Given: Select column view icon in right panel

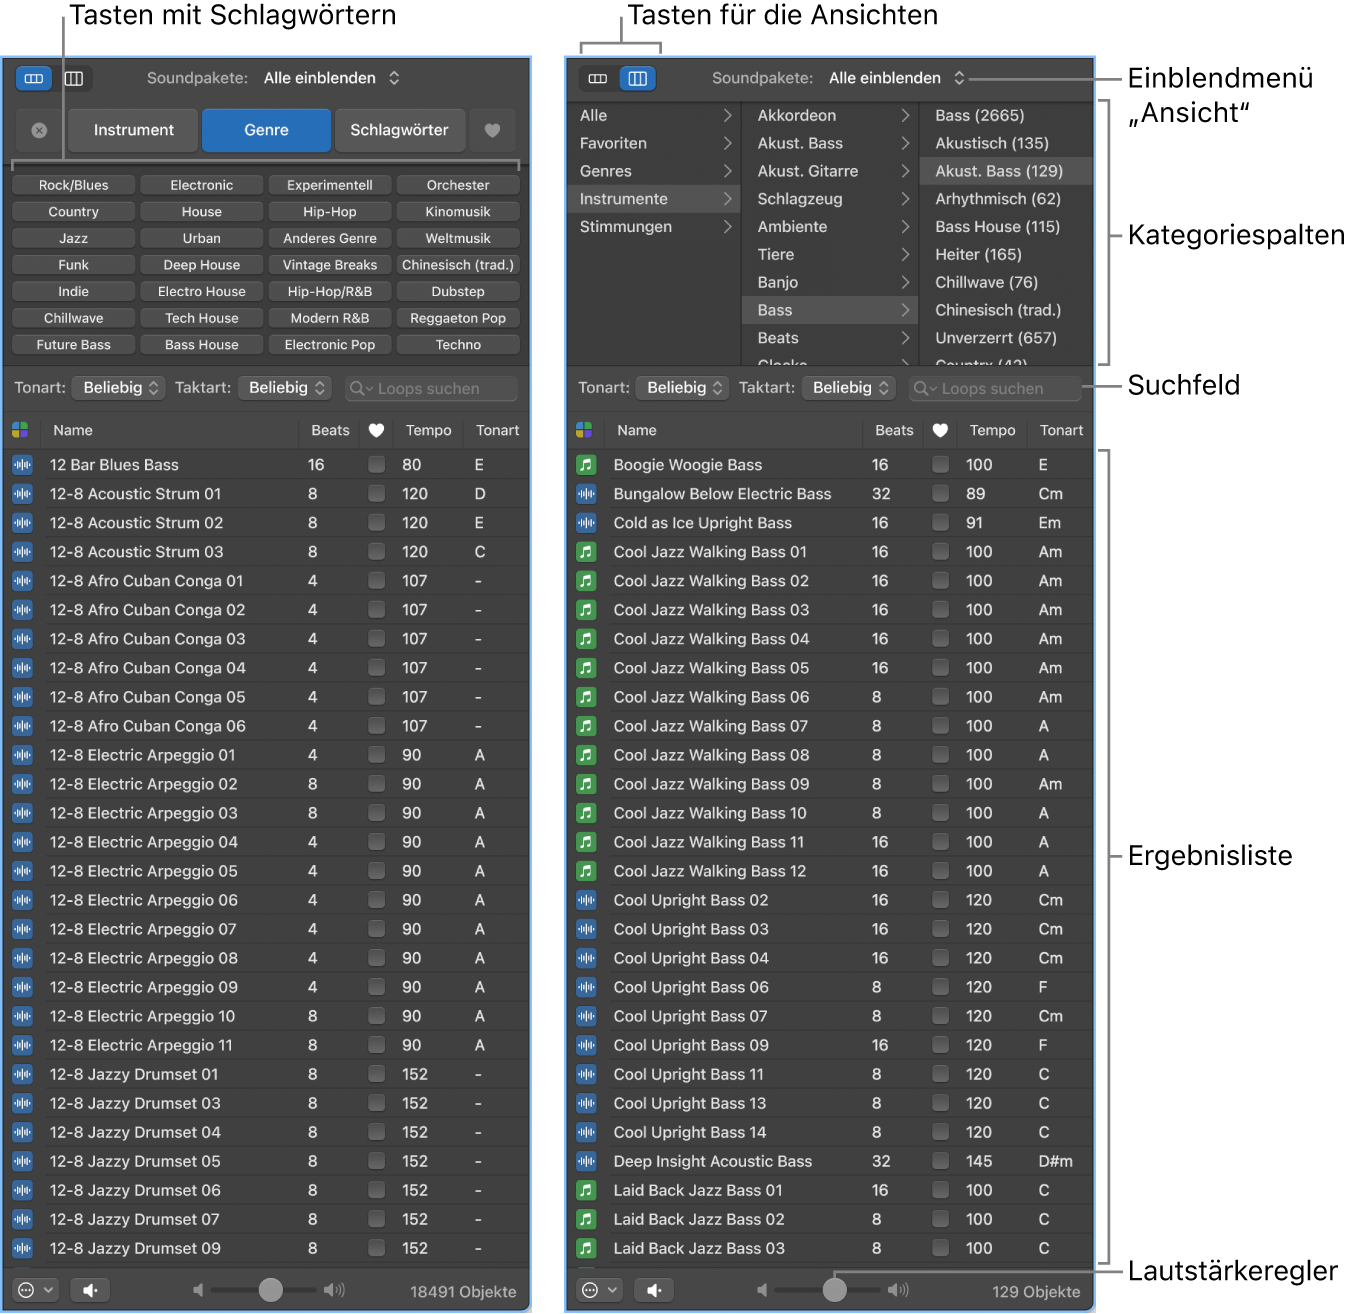Looking at the screenshot, I should 638,78.
